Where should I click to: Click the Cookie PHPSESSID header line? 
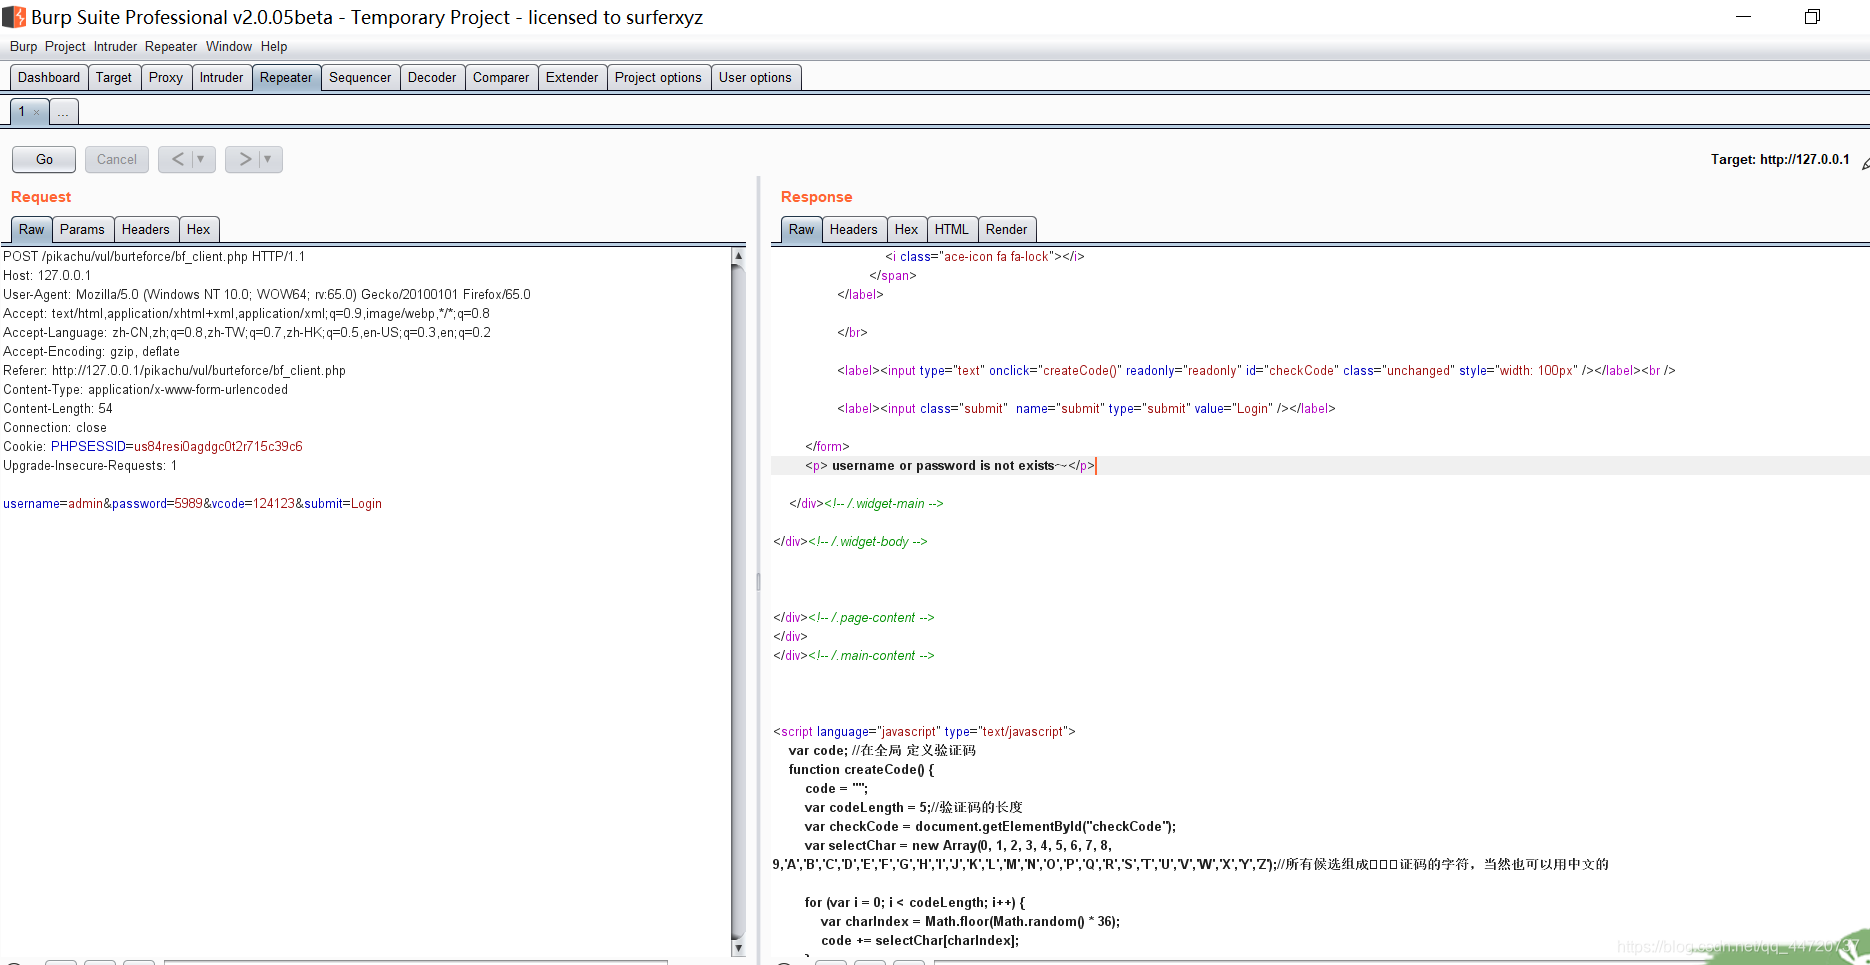(153, 446)
